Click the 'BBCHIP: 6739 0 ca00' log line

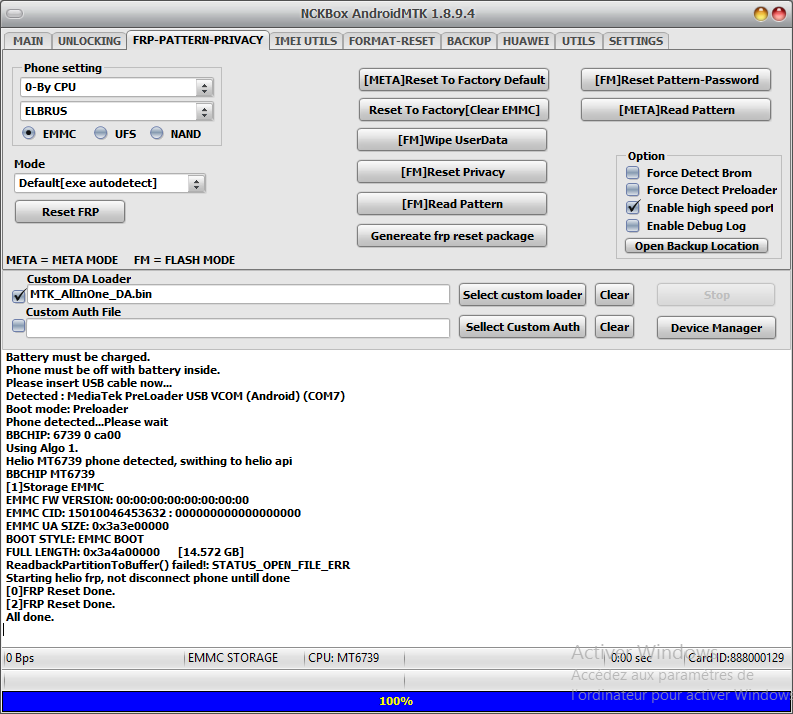(x=63, y=435)
